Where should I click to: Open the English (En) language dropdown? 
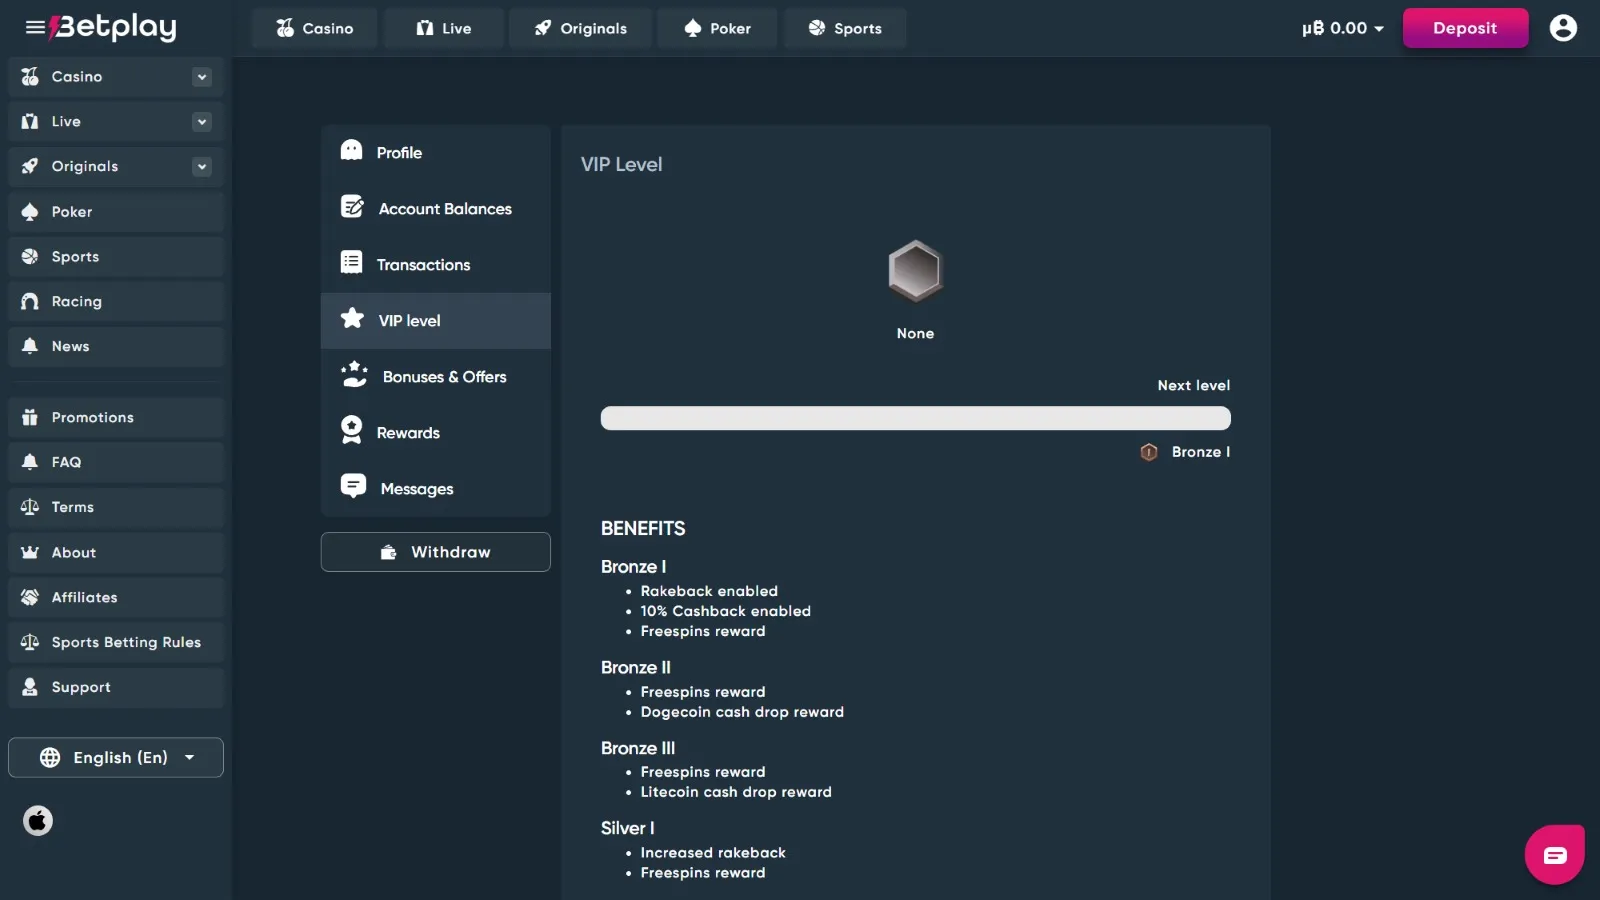[x=116, y=757]
